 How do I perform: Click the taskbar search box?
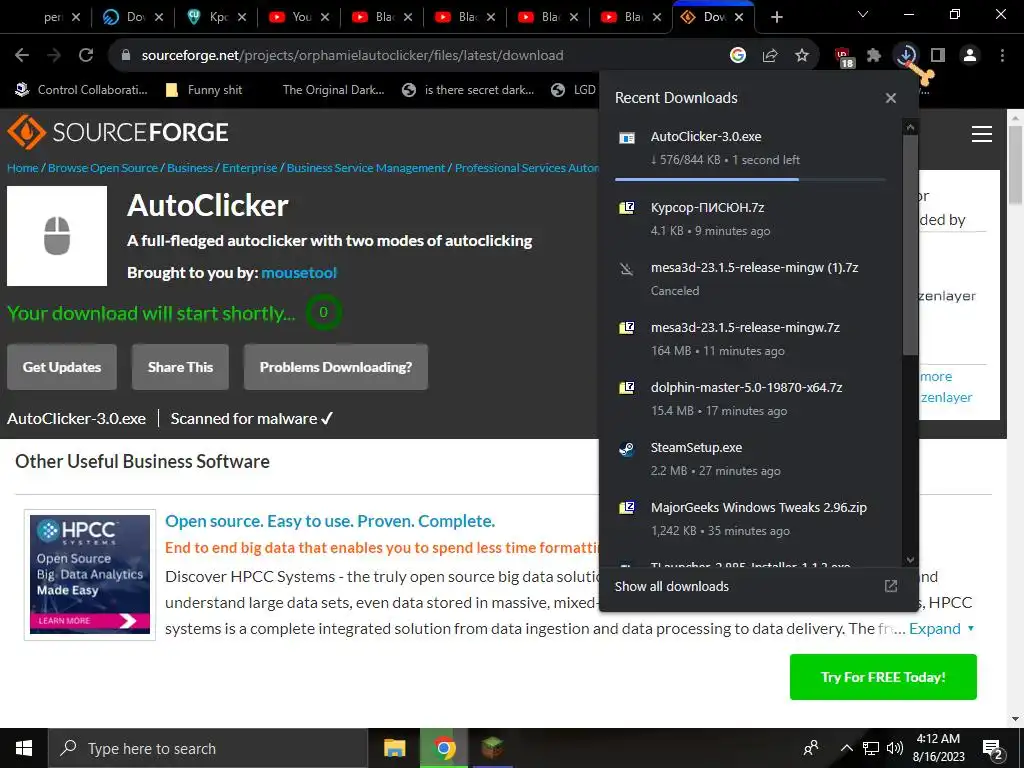tap(208, 748)
